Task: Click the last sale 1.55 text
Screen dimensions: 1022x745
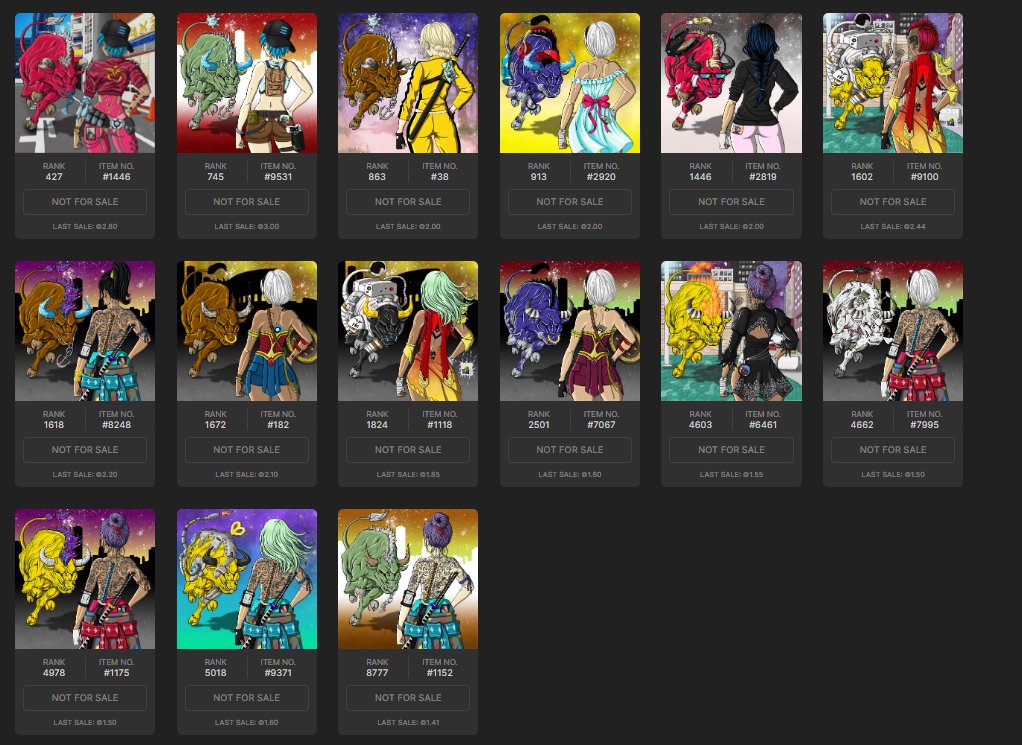Action: point(731,475)
